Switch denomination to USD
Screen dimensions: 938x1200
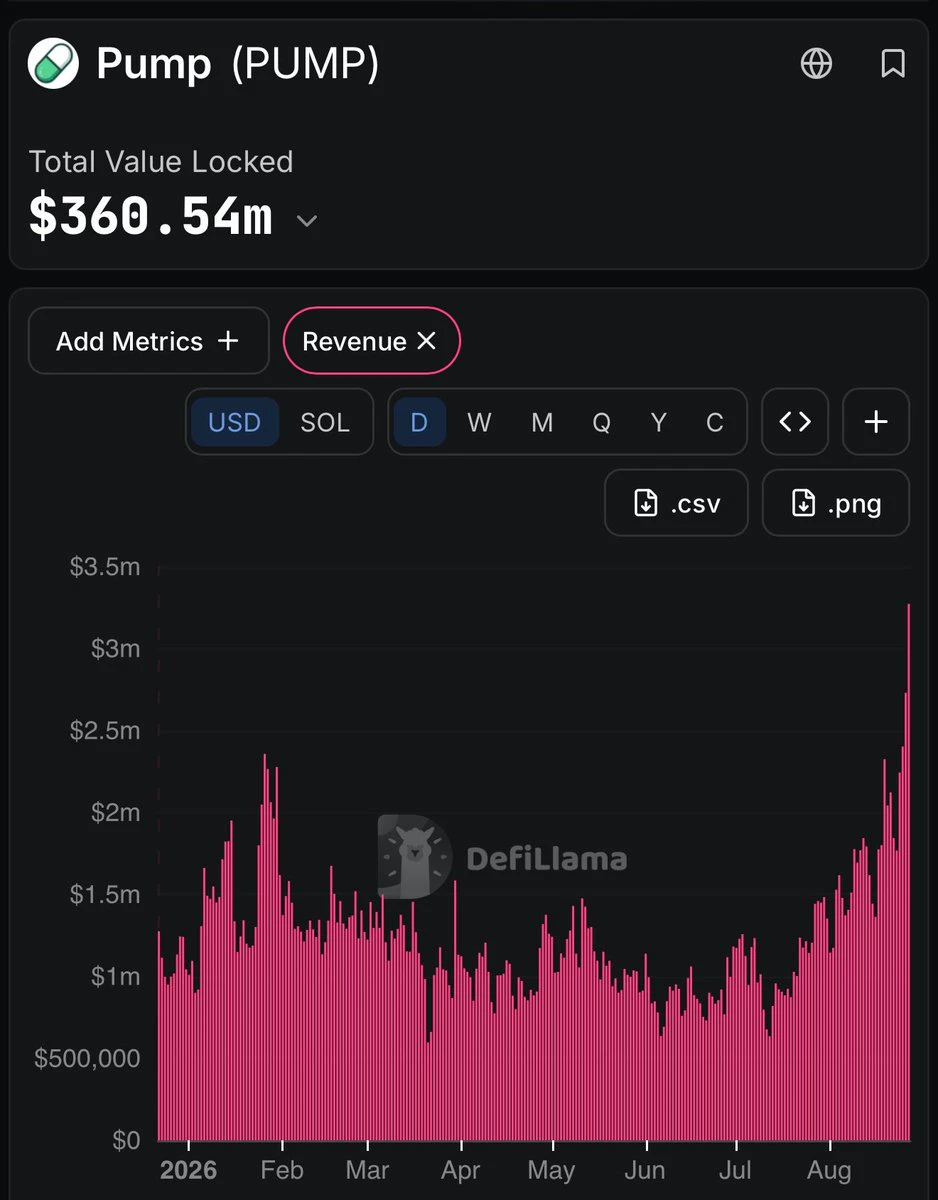point(234,422)
